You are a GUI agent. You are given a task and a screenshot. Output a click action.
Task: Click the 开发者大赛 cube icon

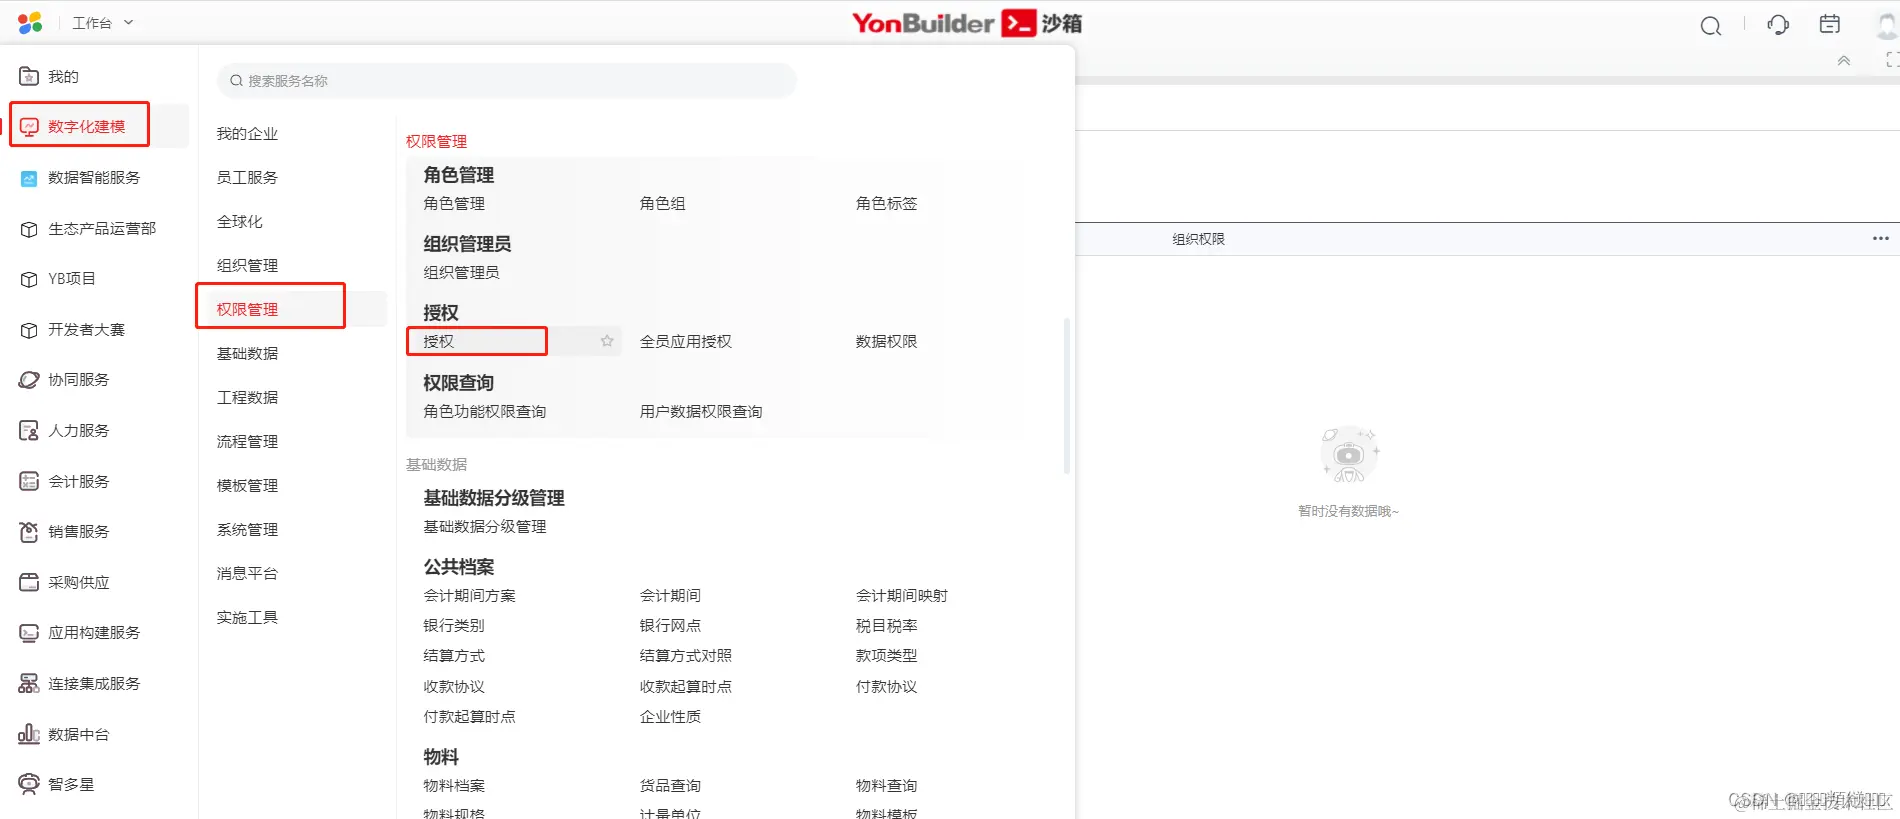[29, 330]
